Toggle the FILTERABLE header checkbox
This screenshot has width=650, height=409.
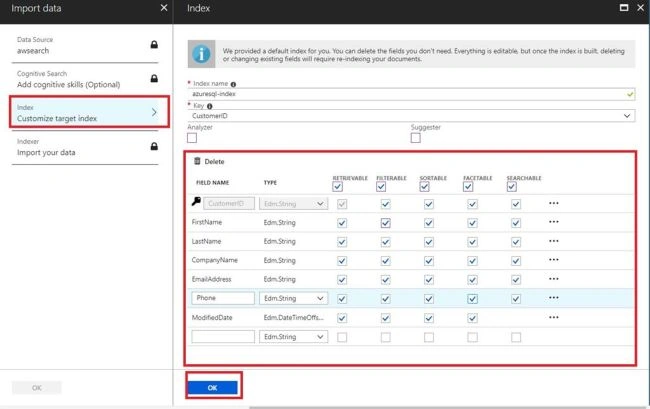click(x=381, y=187)
